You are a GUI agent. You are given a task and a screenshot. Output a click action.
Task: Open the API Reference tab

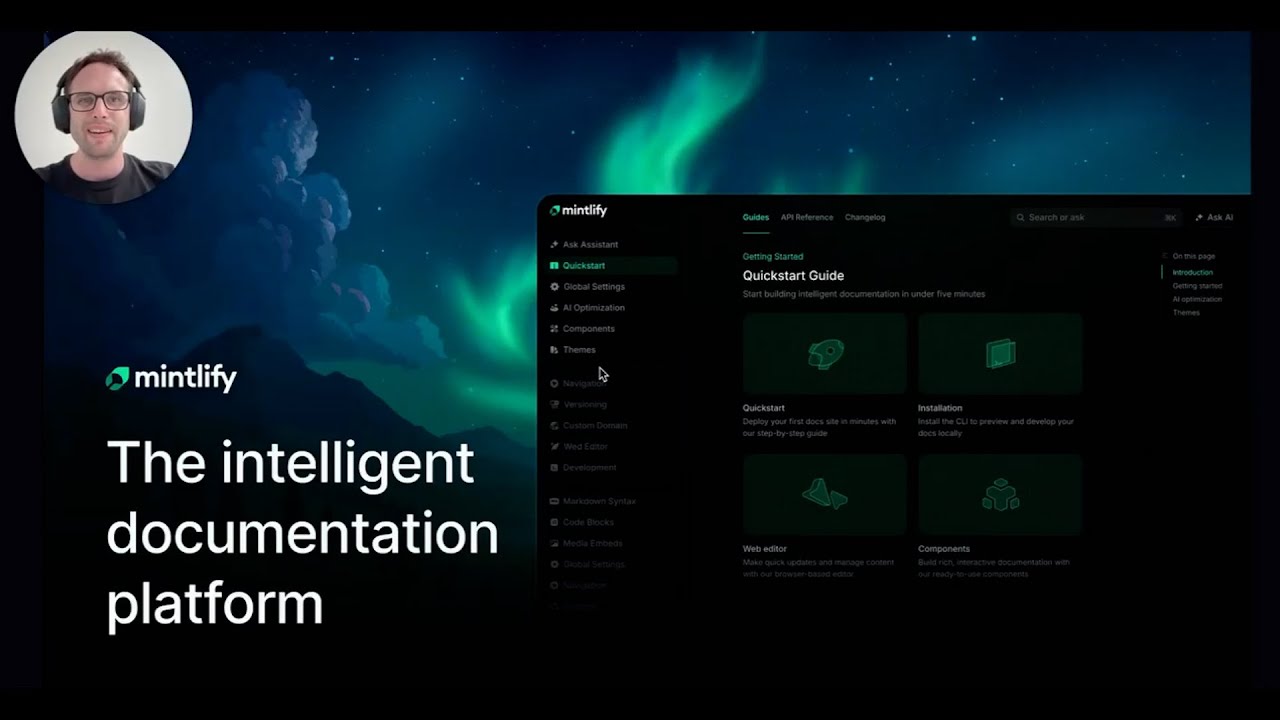click(807, 217)
